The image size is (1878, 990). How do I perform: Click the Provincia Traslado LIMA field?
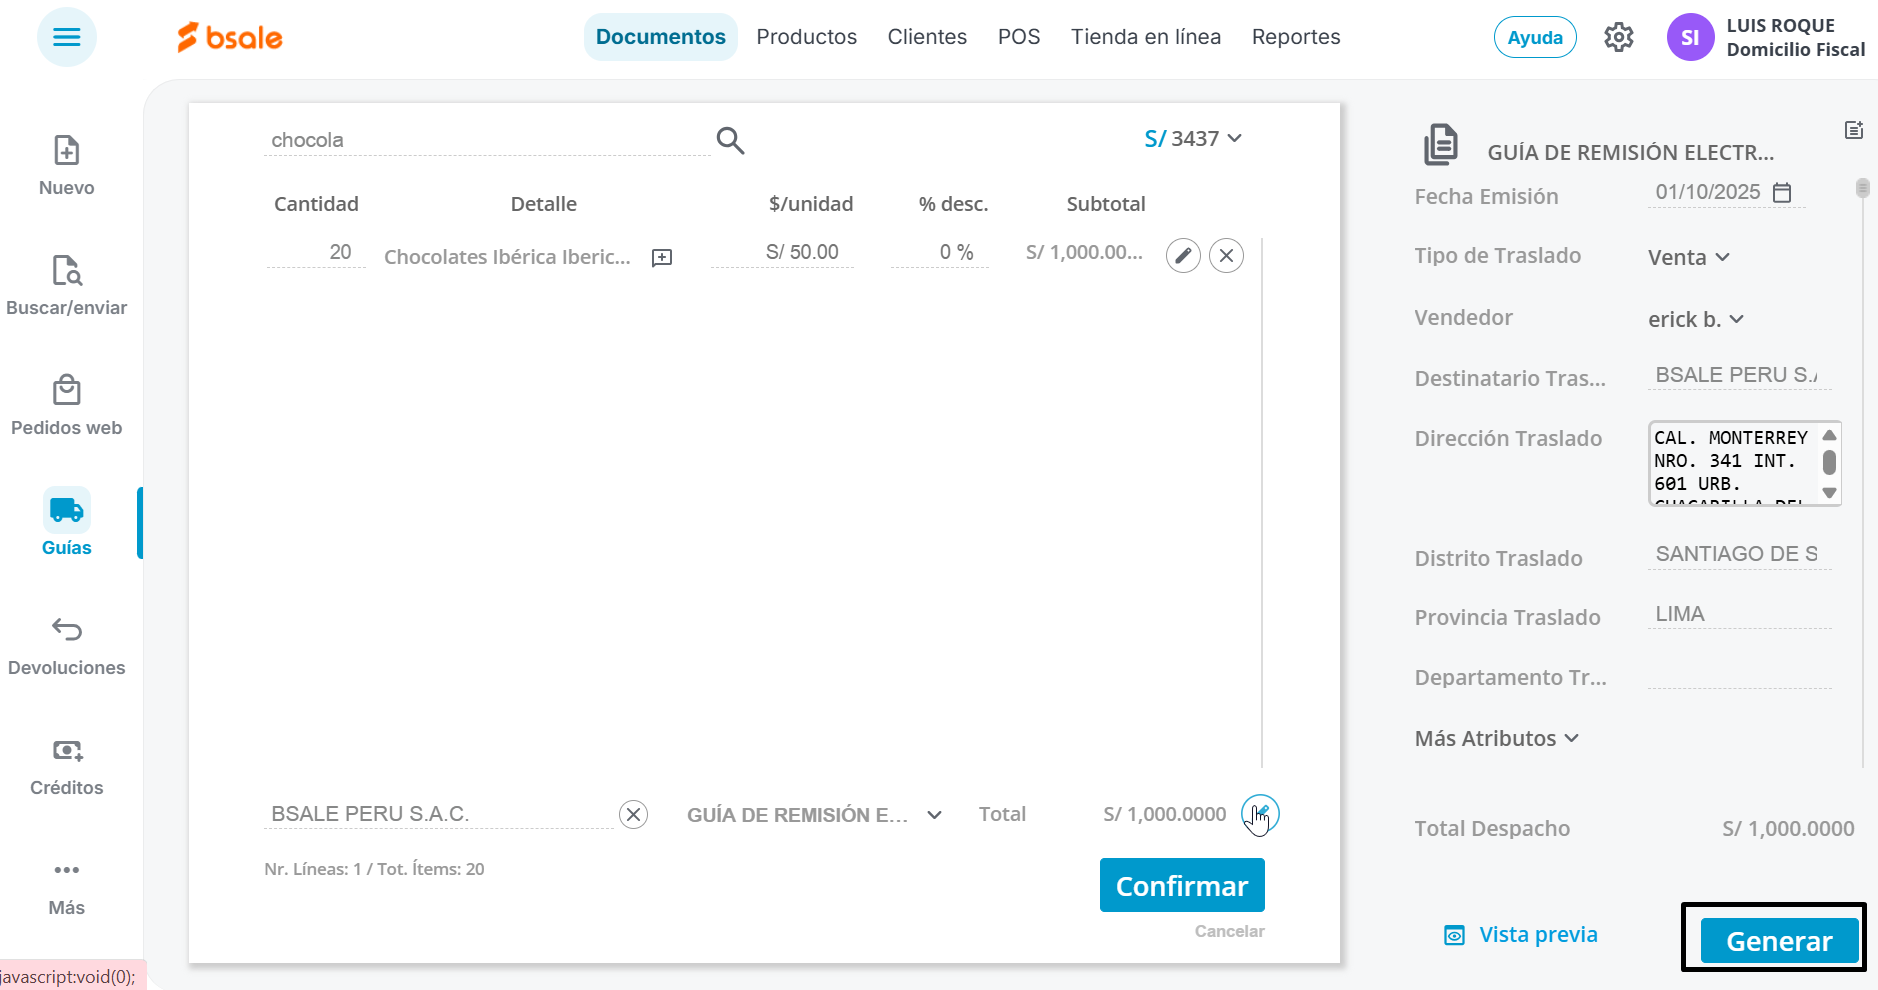point(1739,614)
